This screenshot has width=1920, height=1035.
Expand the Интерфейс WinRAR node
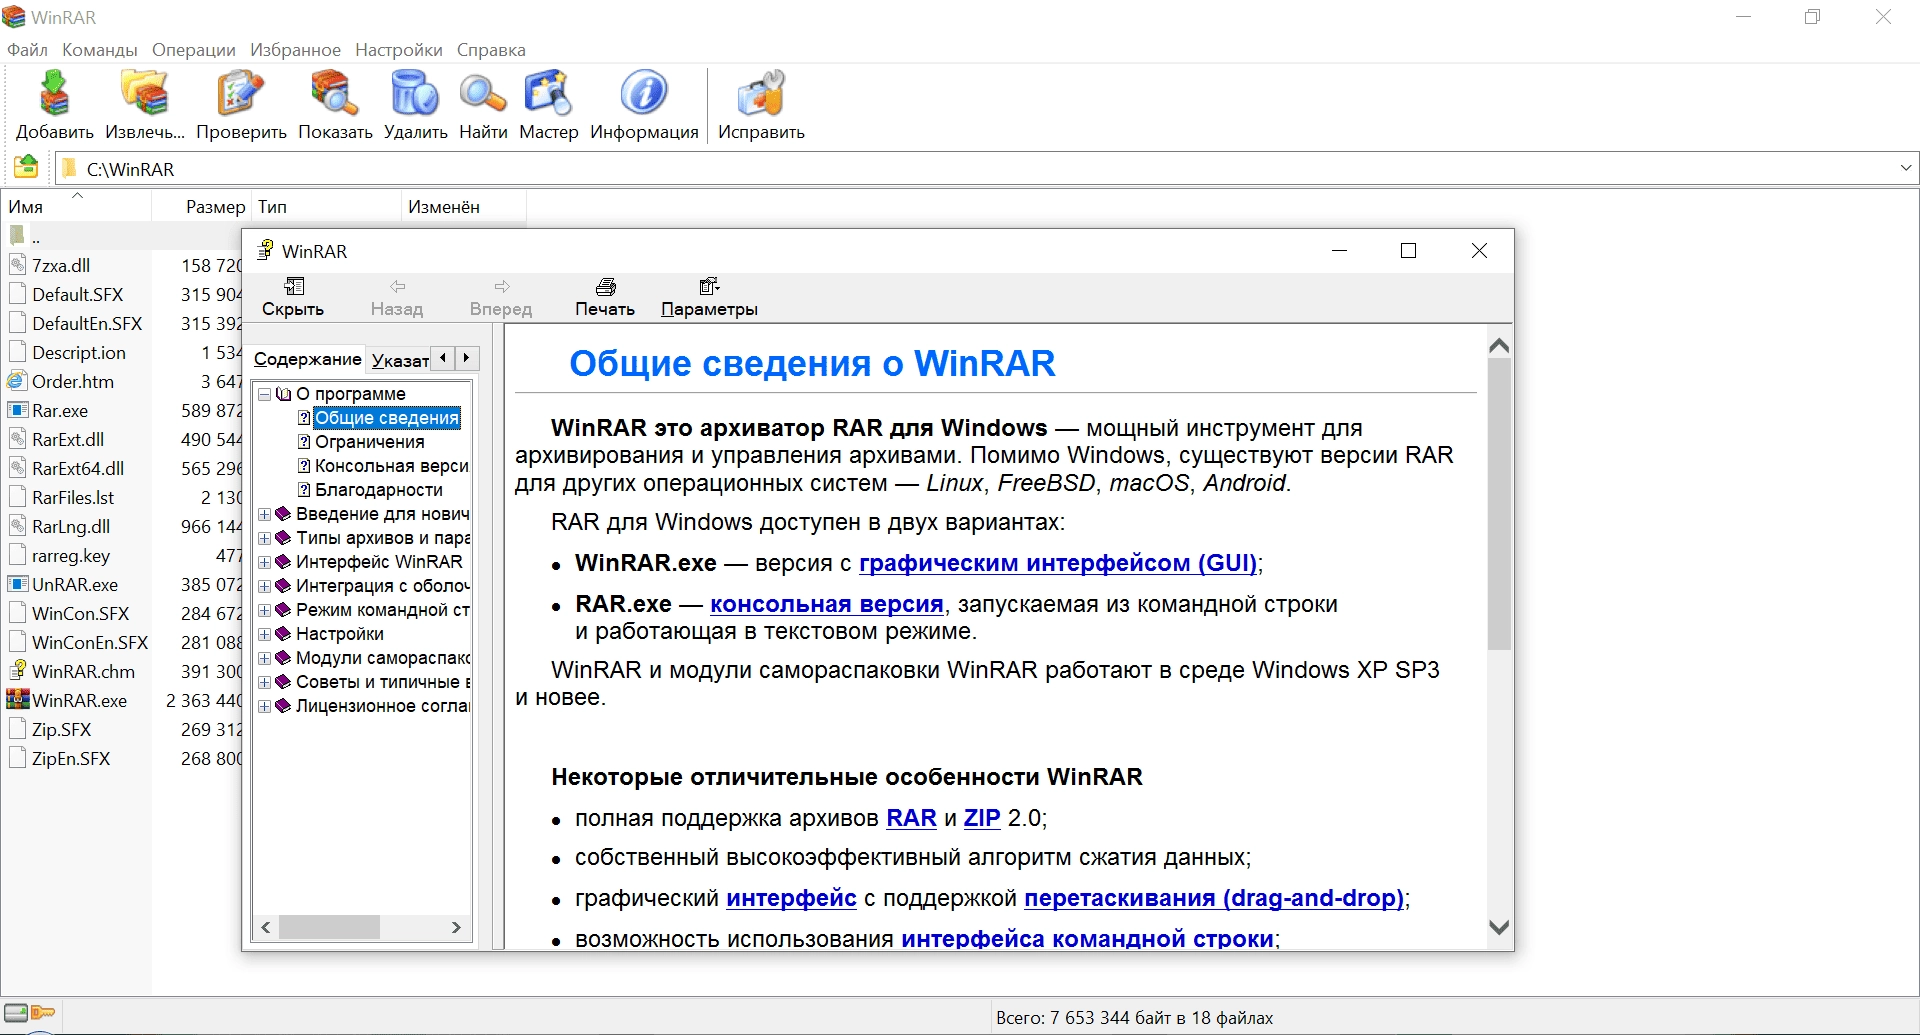pos(264,562)
